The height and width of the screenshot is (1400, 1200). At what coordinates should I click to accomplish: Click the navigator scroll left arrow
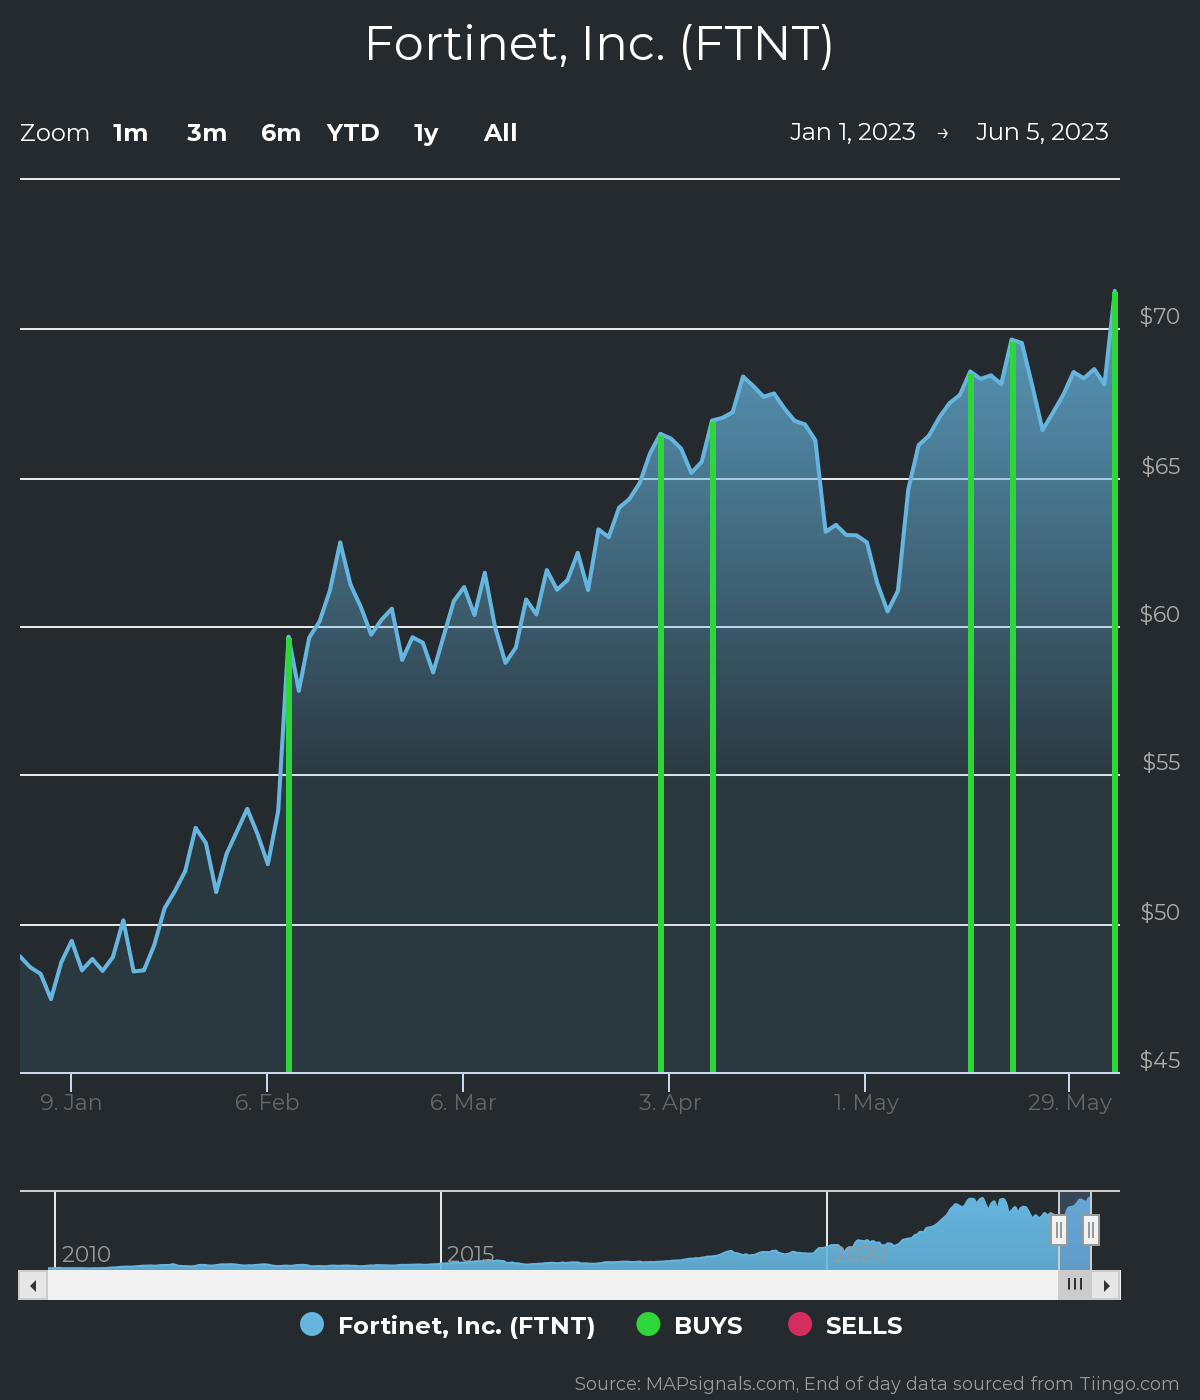pyautogui.click(x=33, y=1285)
